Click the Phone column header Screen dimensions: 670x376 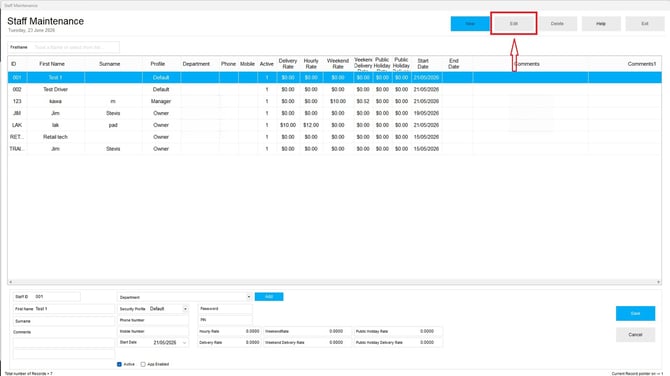tap(228, 64)
